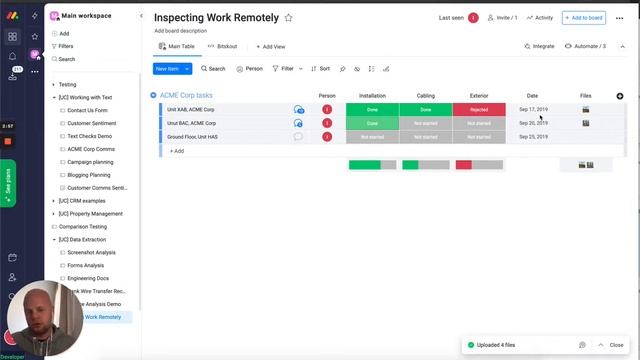Click the + Add item row field
The image size is (640, 360).
pyautogui.click(x=393, y=151)
